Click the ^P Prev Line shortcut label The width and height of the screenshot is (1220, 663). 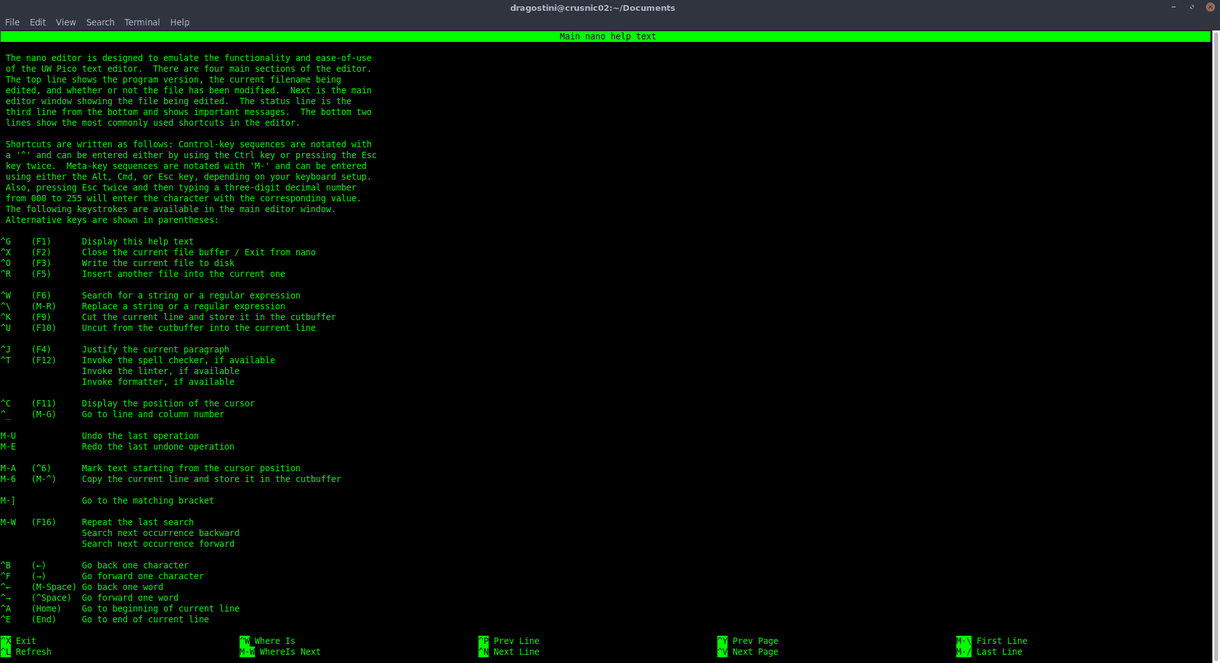[509, 641]
